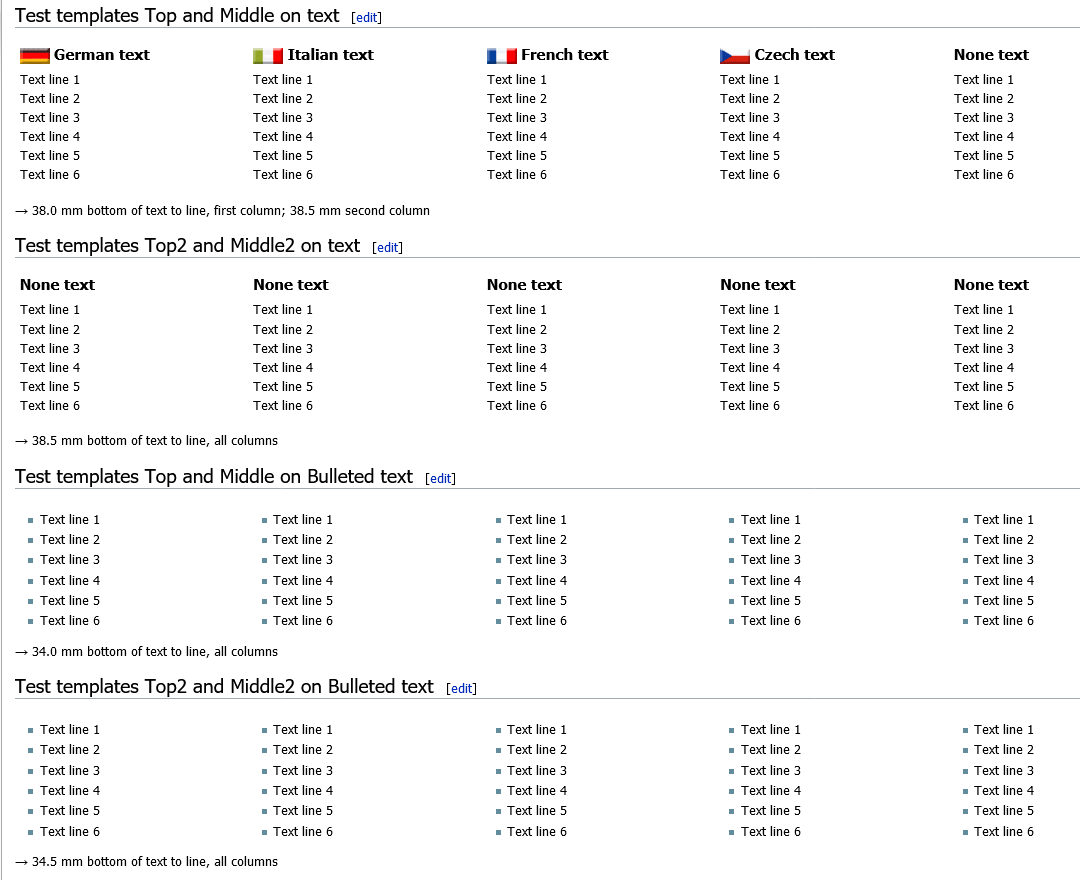This screenshot has height=880, width=1080.
Task: Click the 'Italian text' column heading
Action: 331,55
